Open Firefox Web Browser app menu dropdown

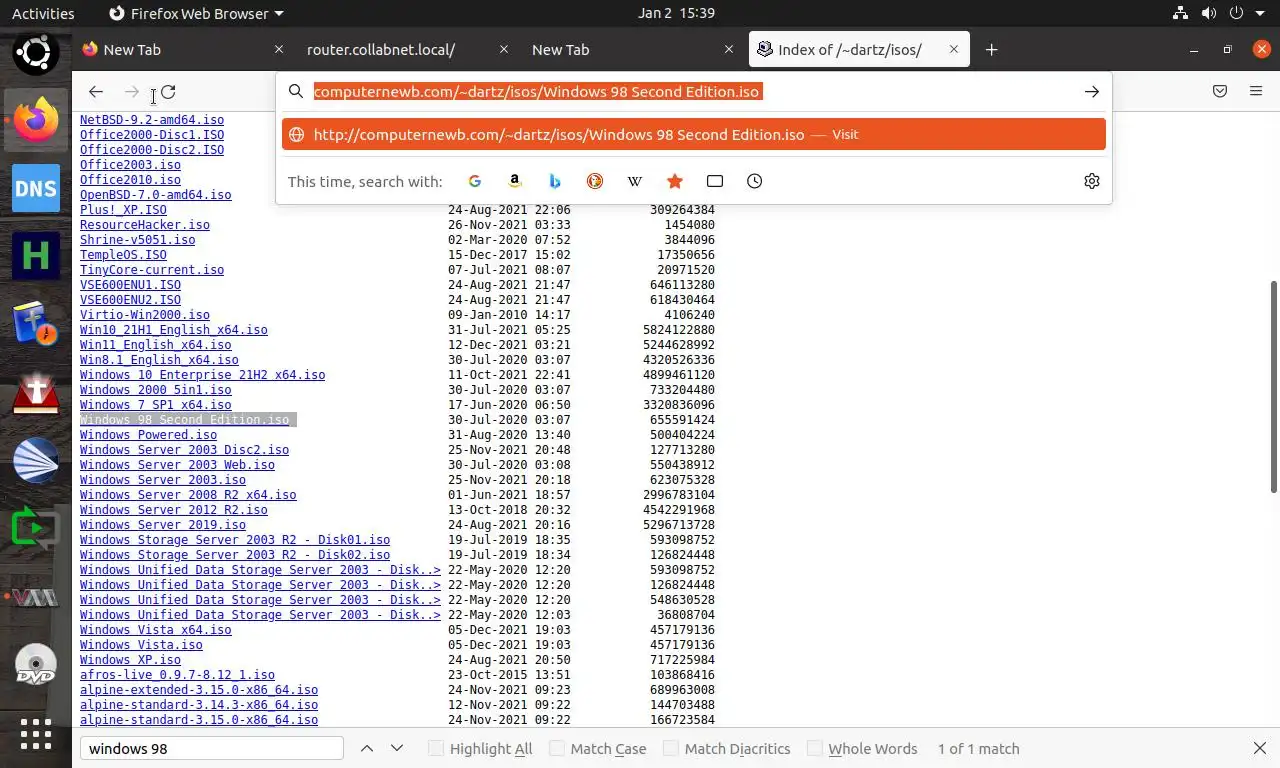[195, 14]
